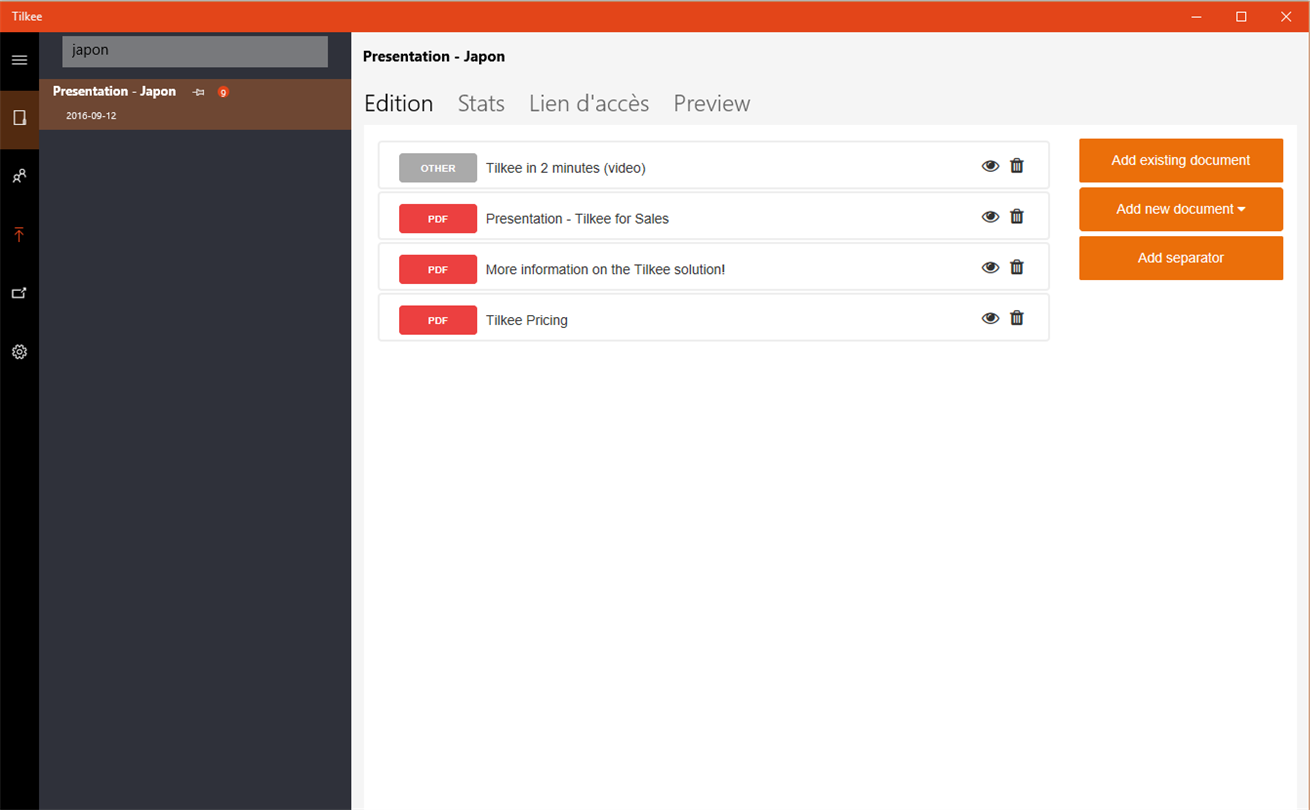Viewport: 1310px width, 810px height.
Task: Maximize the Tilkee window
Action: point(1241,16)
